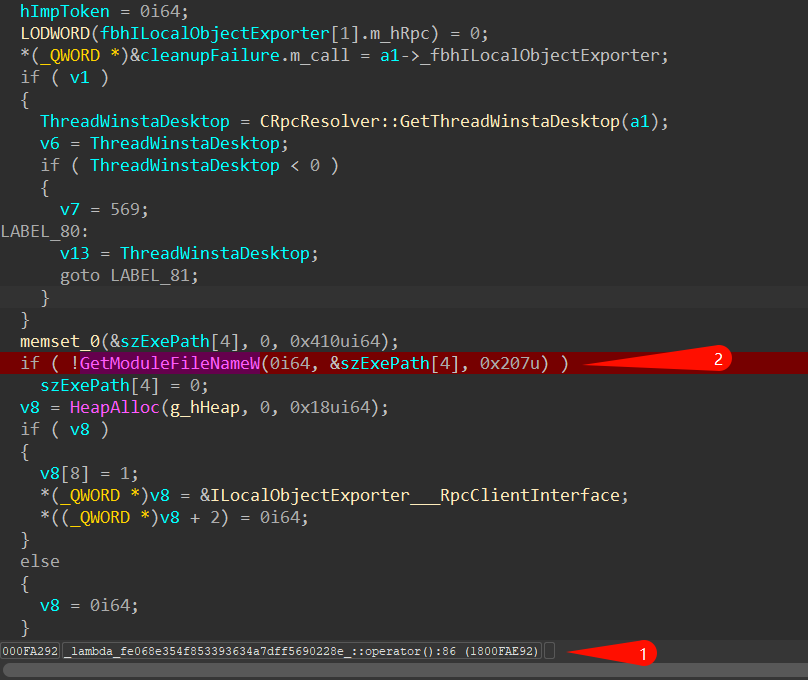Click the red arrow annotation numbered 2
Screen dimensions: 808x680
680,360
